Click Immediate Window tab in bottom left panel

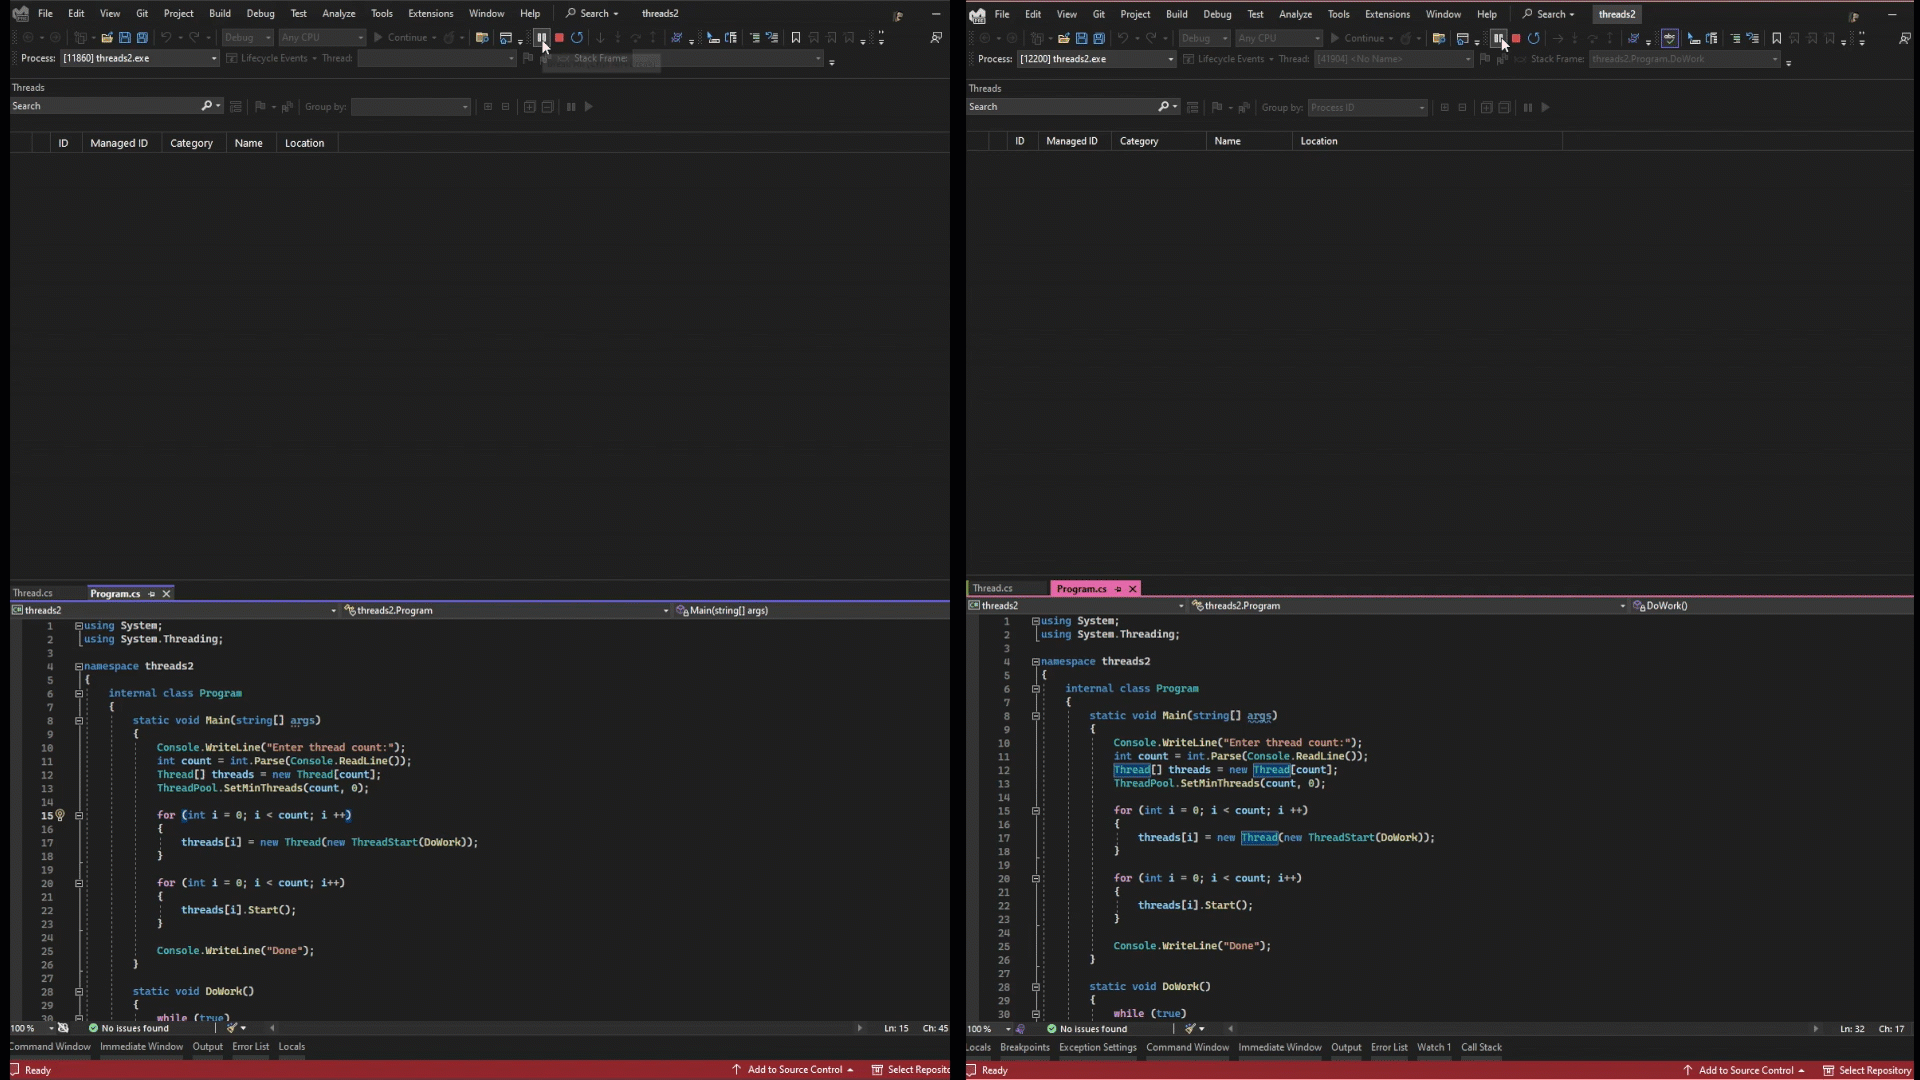(141, 1046)
